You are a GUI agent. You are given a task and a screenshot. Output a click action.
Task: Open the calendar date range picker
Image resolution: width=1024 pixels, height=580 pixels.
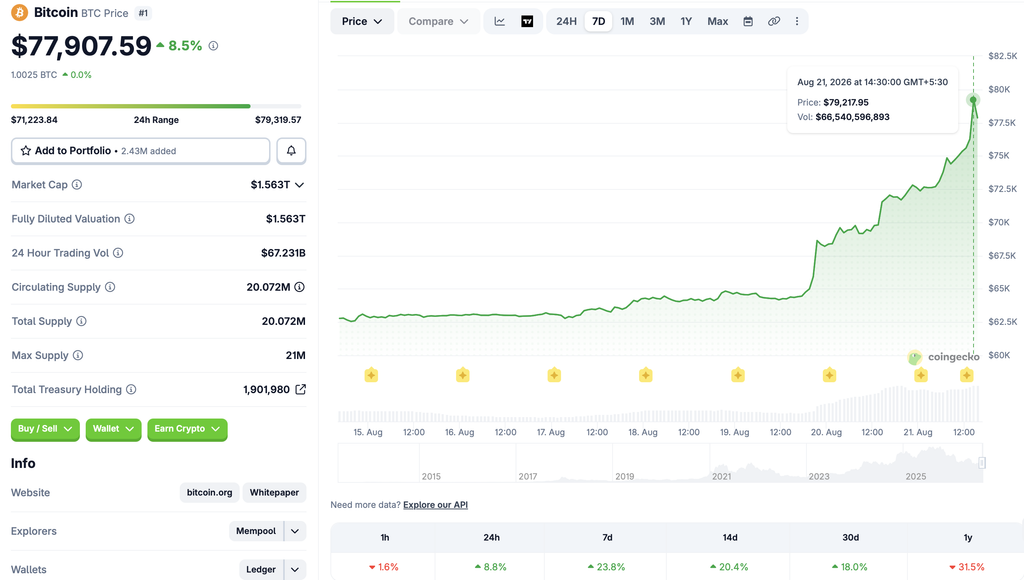tap(748, 22)
